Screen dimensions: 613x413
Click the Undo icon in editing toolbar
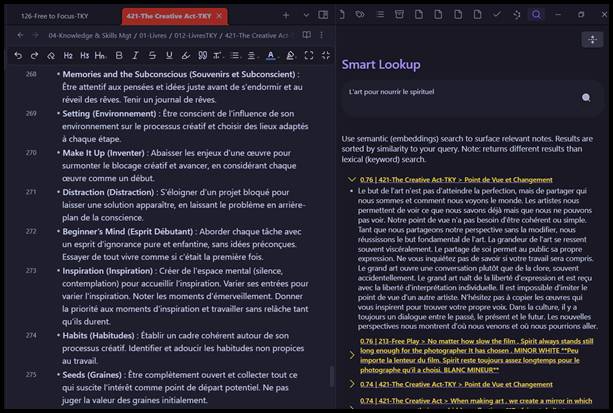point(19,55)
